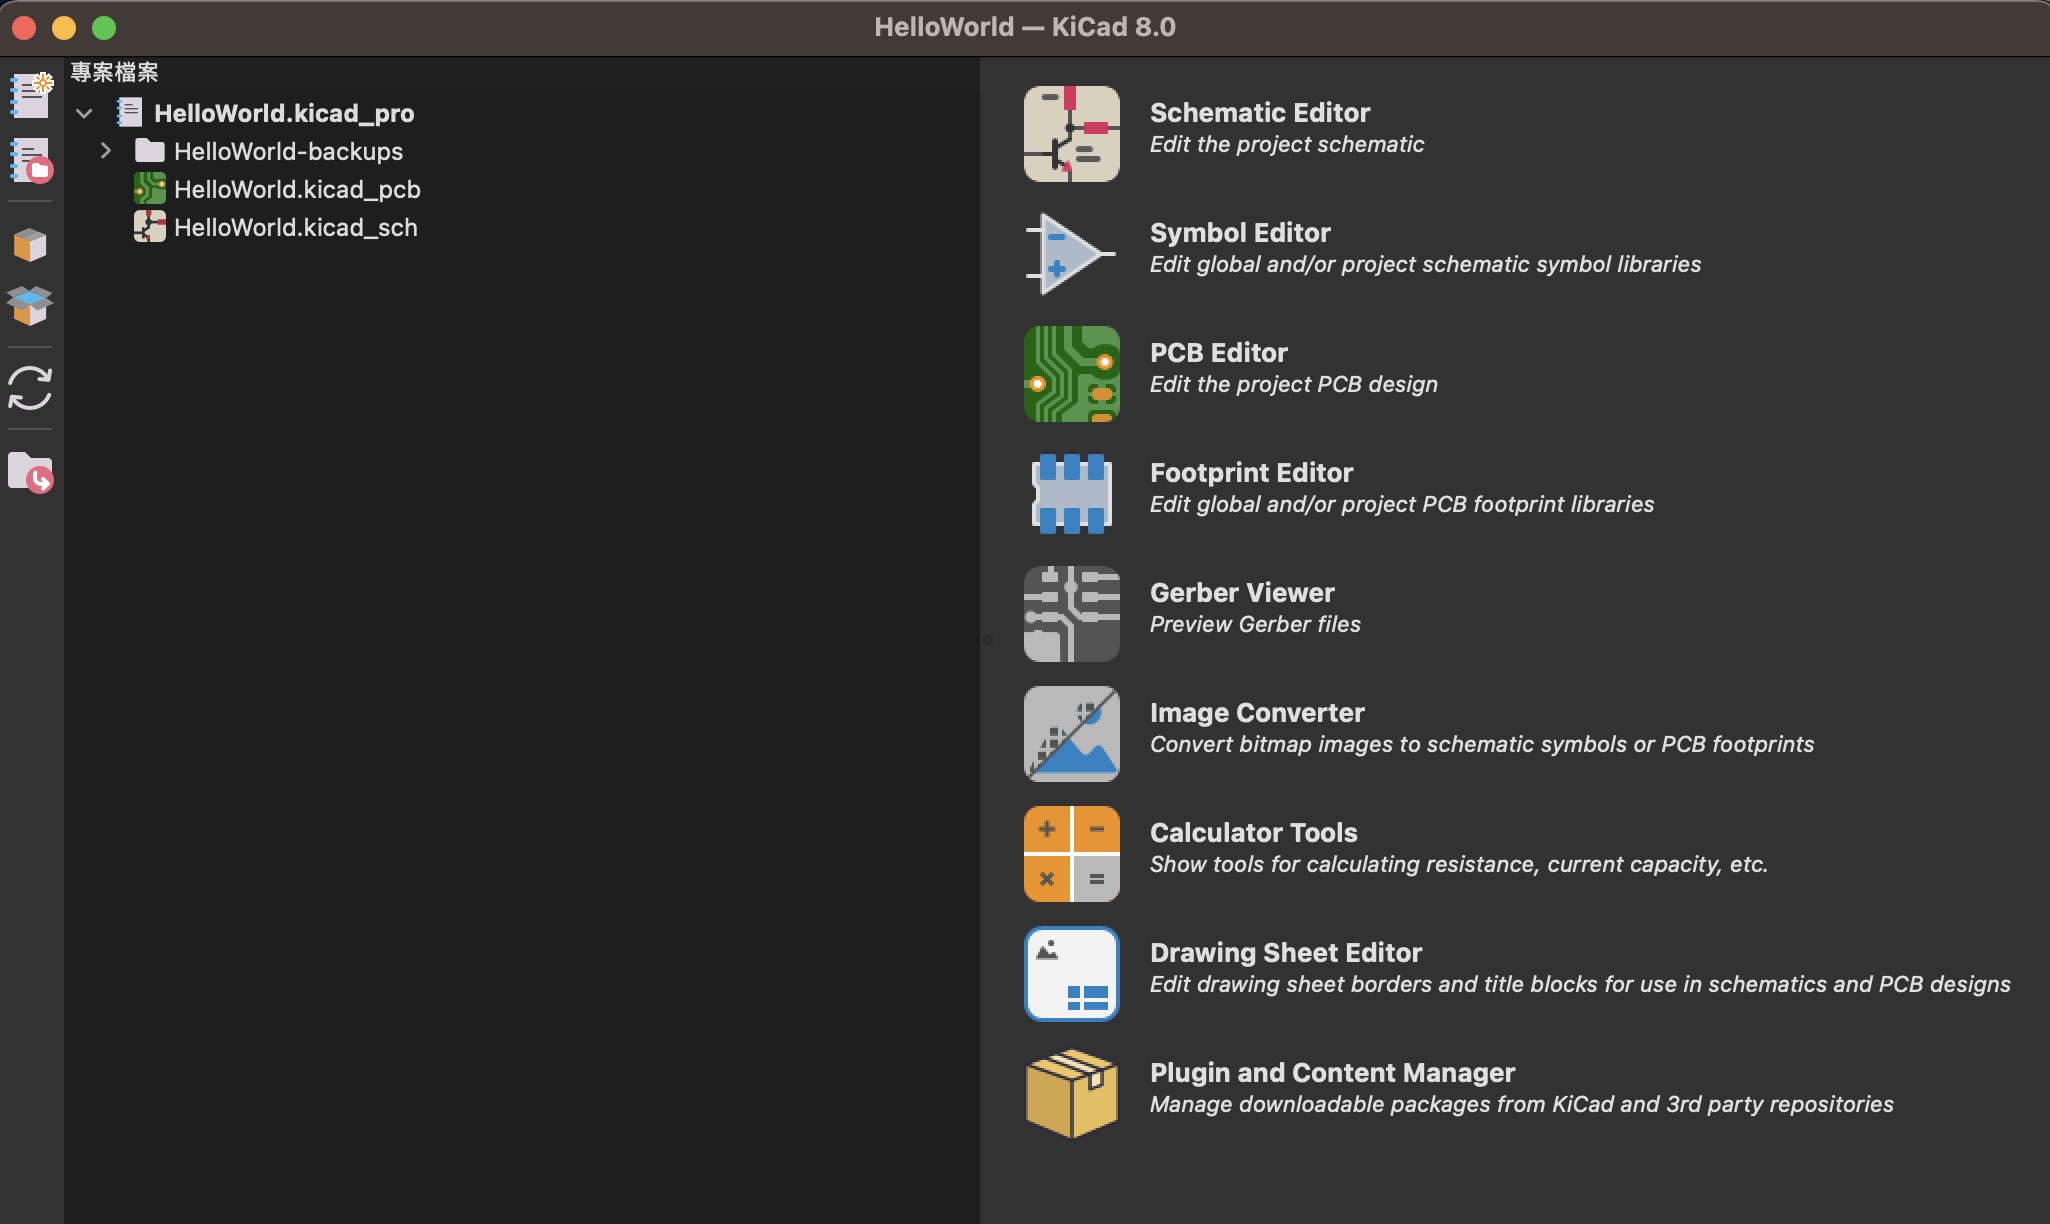Click the Archive Project box icon
The width and height of the screenshot is (2050, 1224).
click(30, 245)
